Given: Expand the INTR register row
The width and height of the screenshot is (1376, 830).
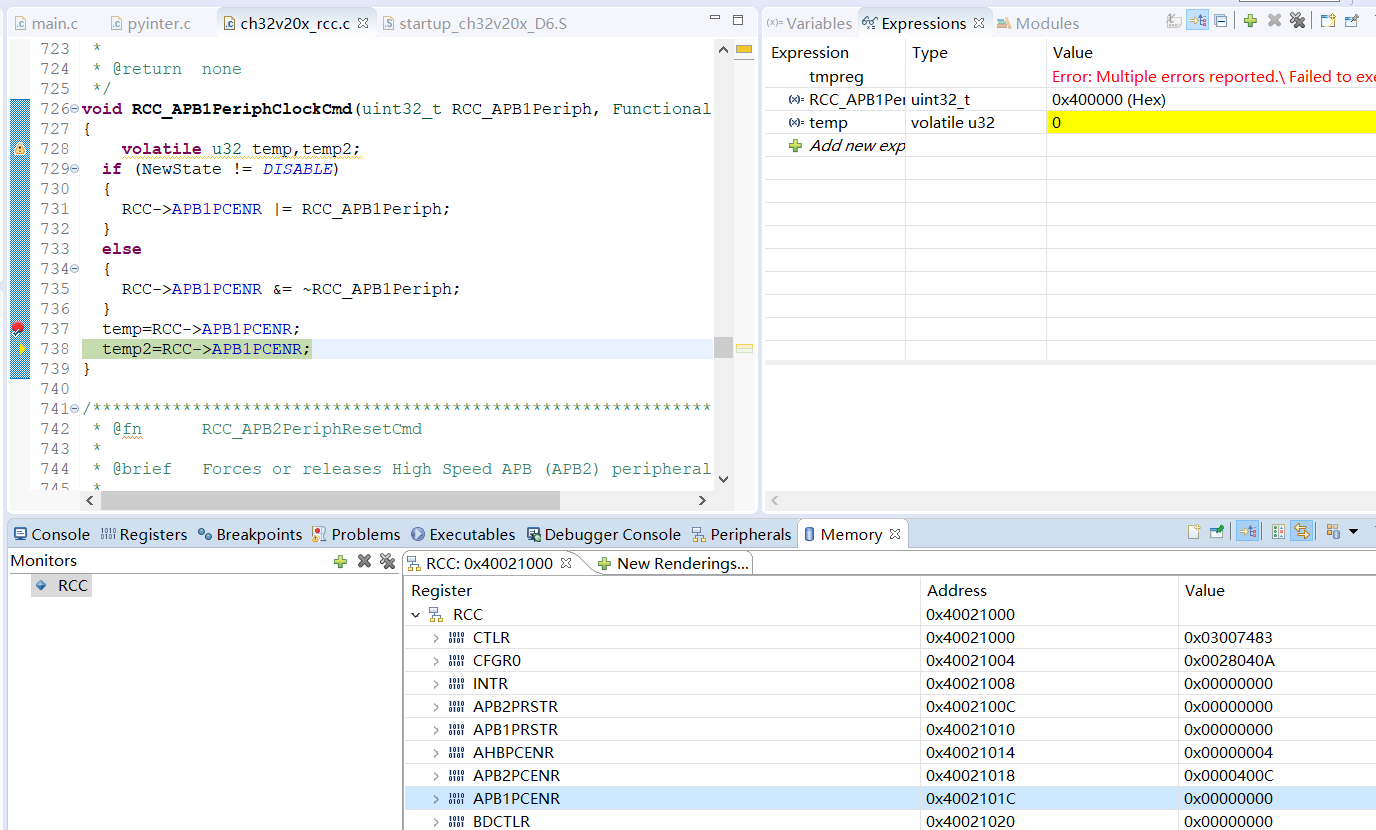Looking at the screenshot, I should 436,684.
